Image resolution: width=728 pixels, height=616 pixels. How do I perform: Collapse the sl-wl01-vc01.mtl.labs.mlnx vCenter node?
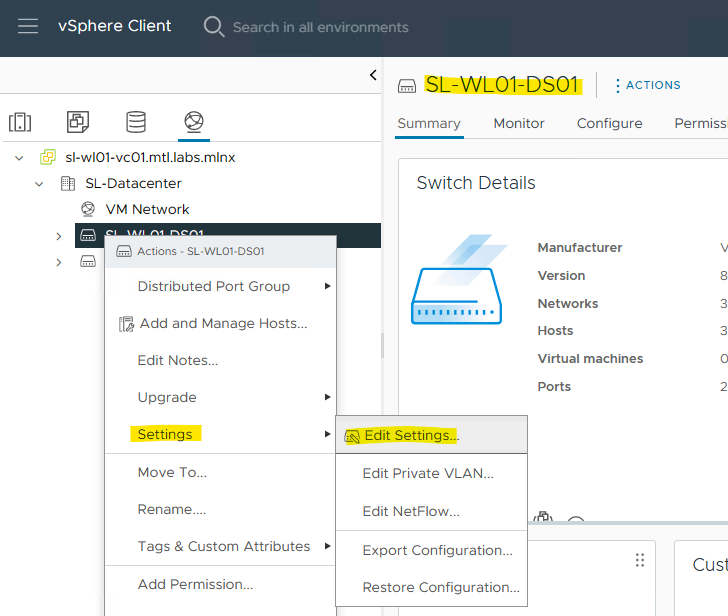[19, 158]
